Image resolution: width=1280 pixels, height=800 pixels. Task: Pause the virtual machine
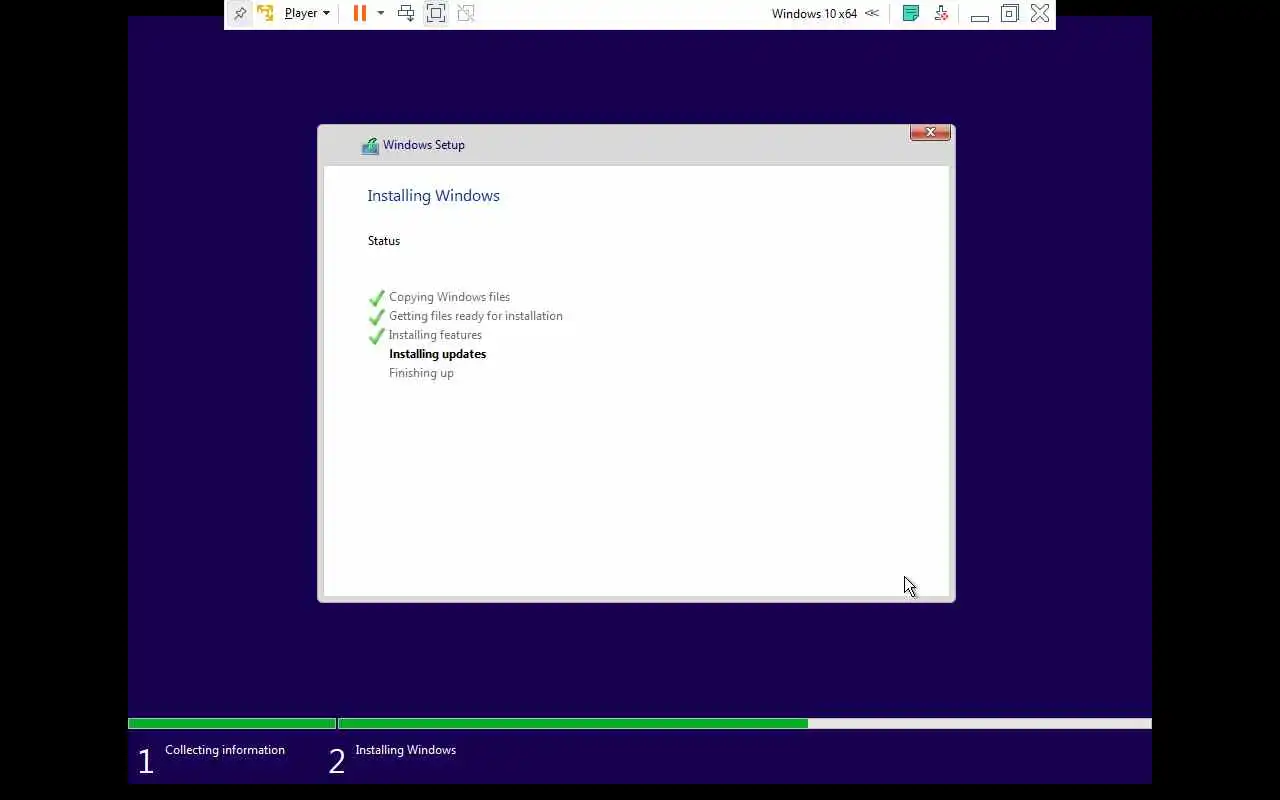click(x=360, y=13)
